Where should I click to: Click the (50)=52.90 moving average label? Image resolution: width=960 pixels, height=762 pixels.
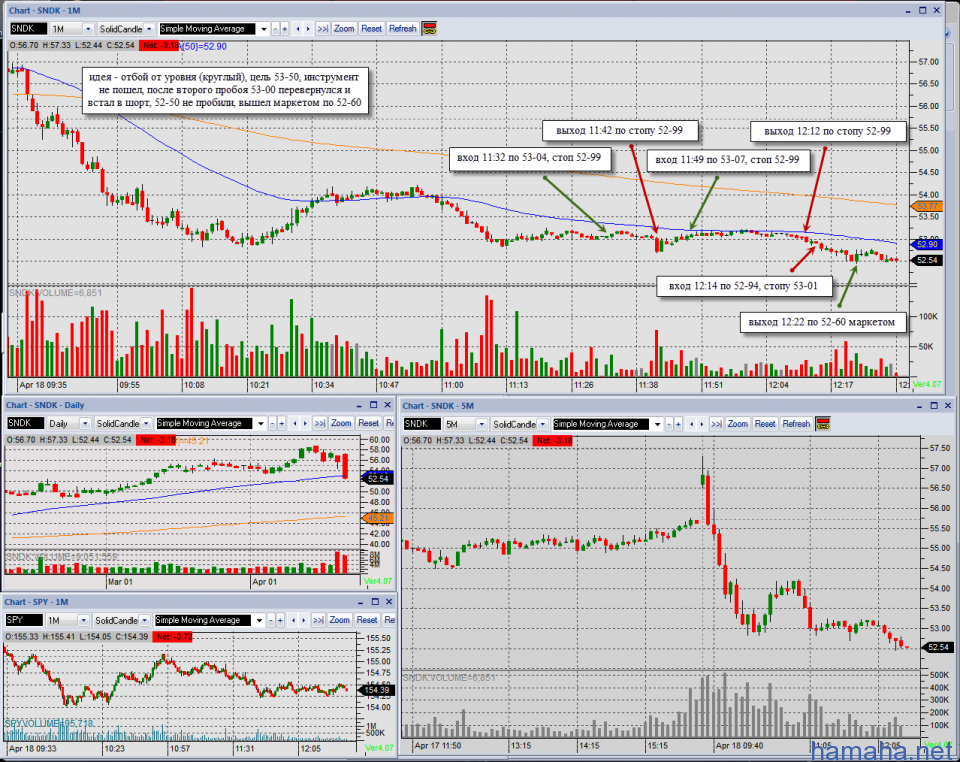[x=204, y=47]
